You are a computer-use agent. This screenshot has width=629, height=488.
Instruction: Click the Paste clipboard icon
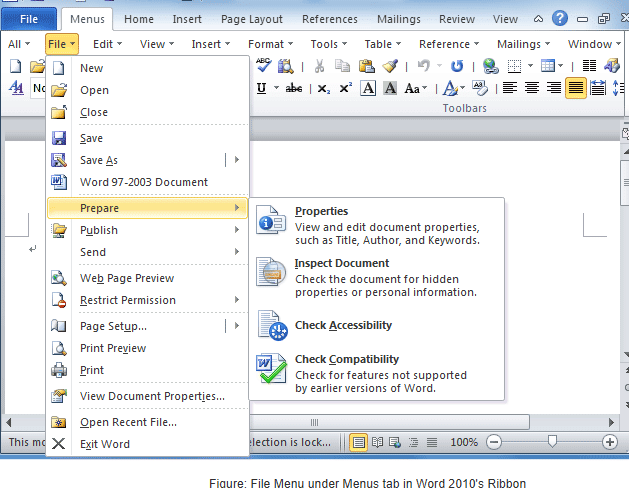coord(366,66)
